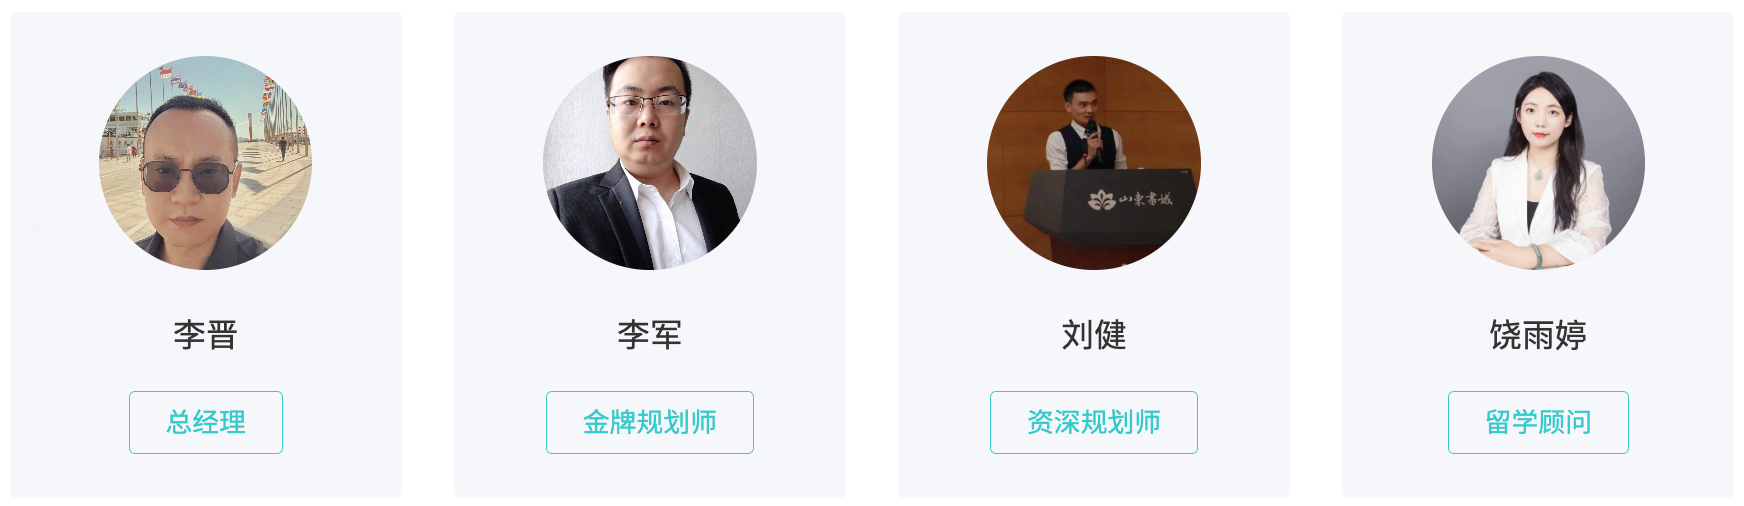1744x506 pixels.
Task: Select the name text 刘健
Action: [1094, 334]
